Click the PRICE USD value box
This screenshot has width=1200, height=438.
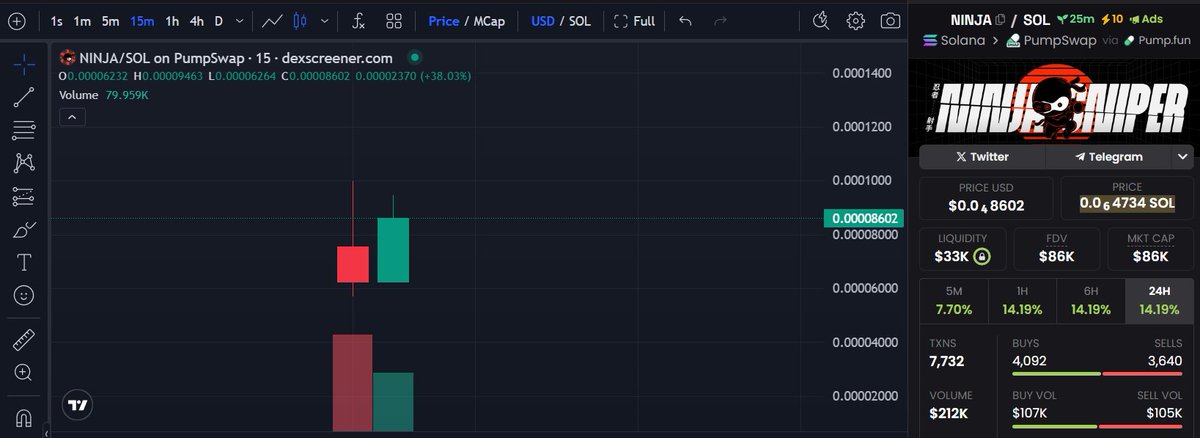(986, 198)
